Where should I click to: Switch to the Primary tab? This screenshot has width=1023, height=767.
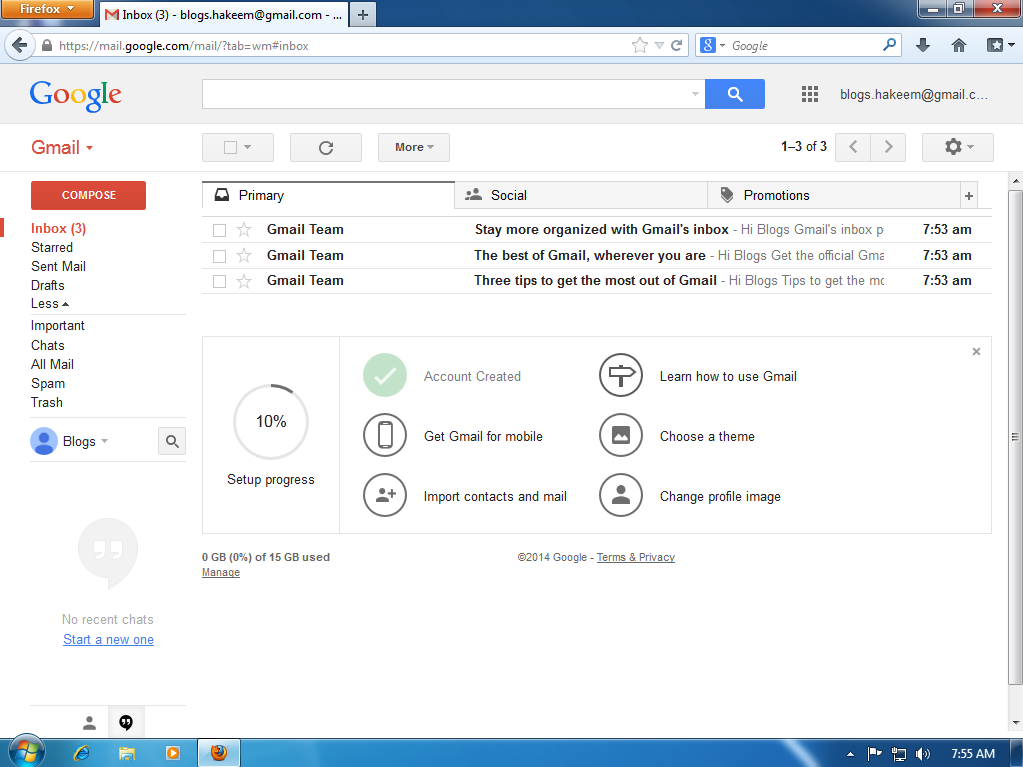(x=328, y=196)
